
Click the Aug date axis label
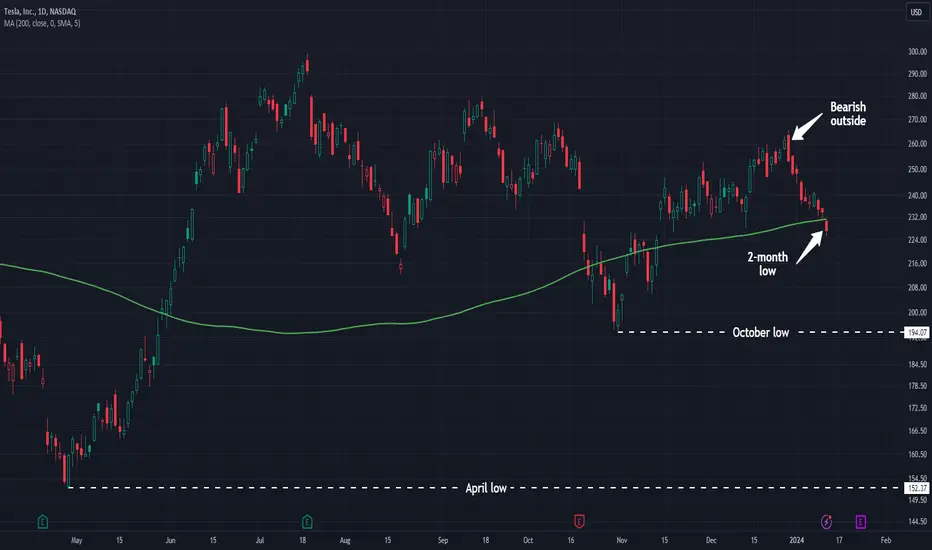pos(345,540)
